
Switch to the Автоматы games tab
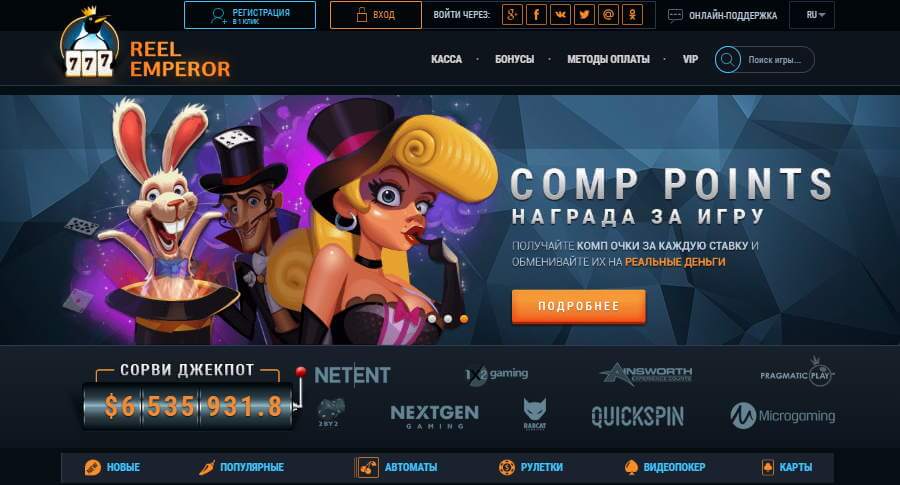[x=396, y=467]
